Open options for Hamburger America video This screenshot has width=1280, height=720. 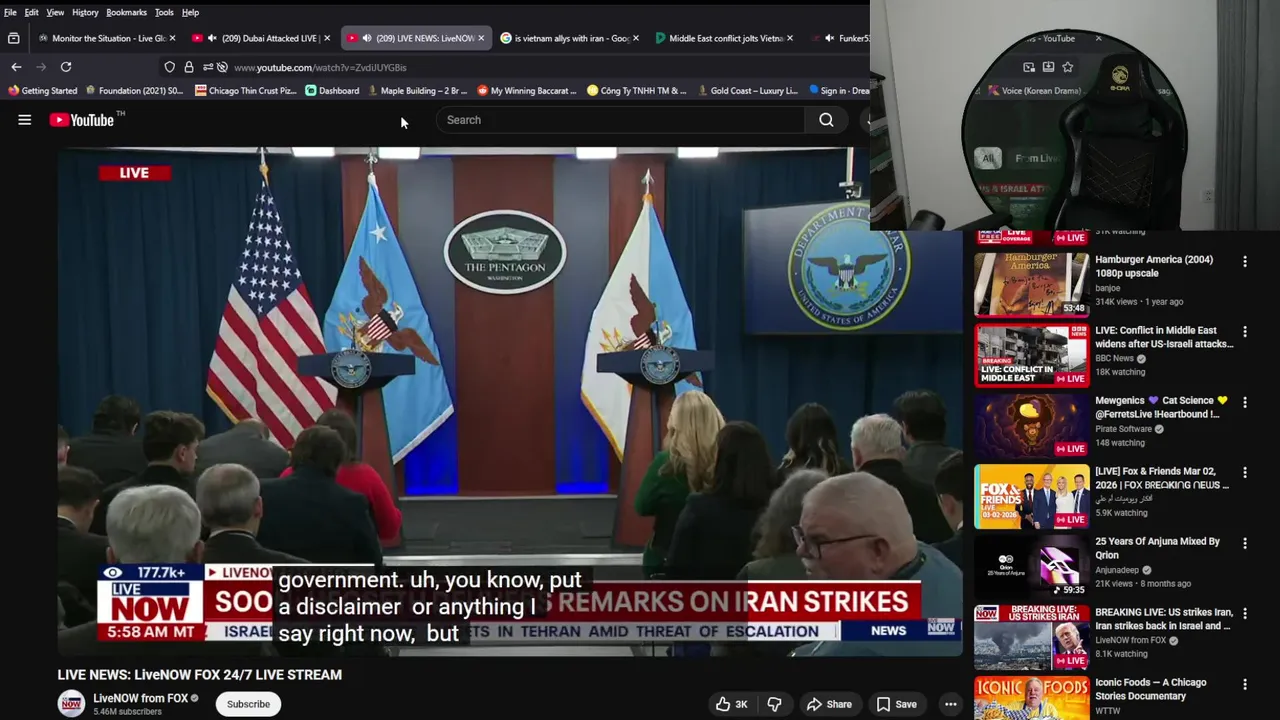pos(1245,261)
